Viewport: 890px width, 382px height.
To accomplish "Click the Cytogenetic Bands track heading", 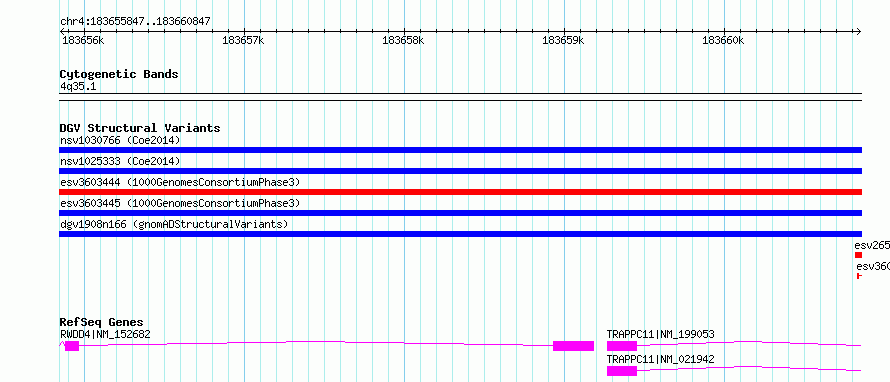I will coord(119,74).
